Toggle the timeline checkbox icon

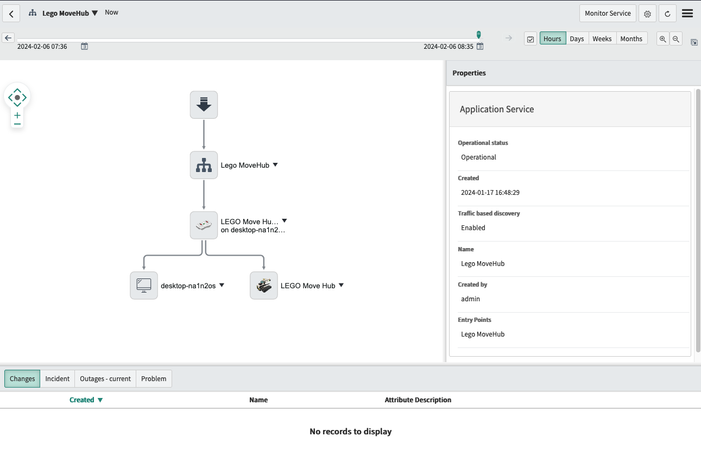point(530,39)
